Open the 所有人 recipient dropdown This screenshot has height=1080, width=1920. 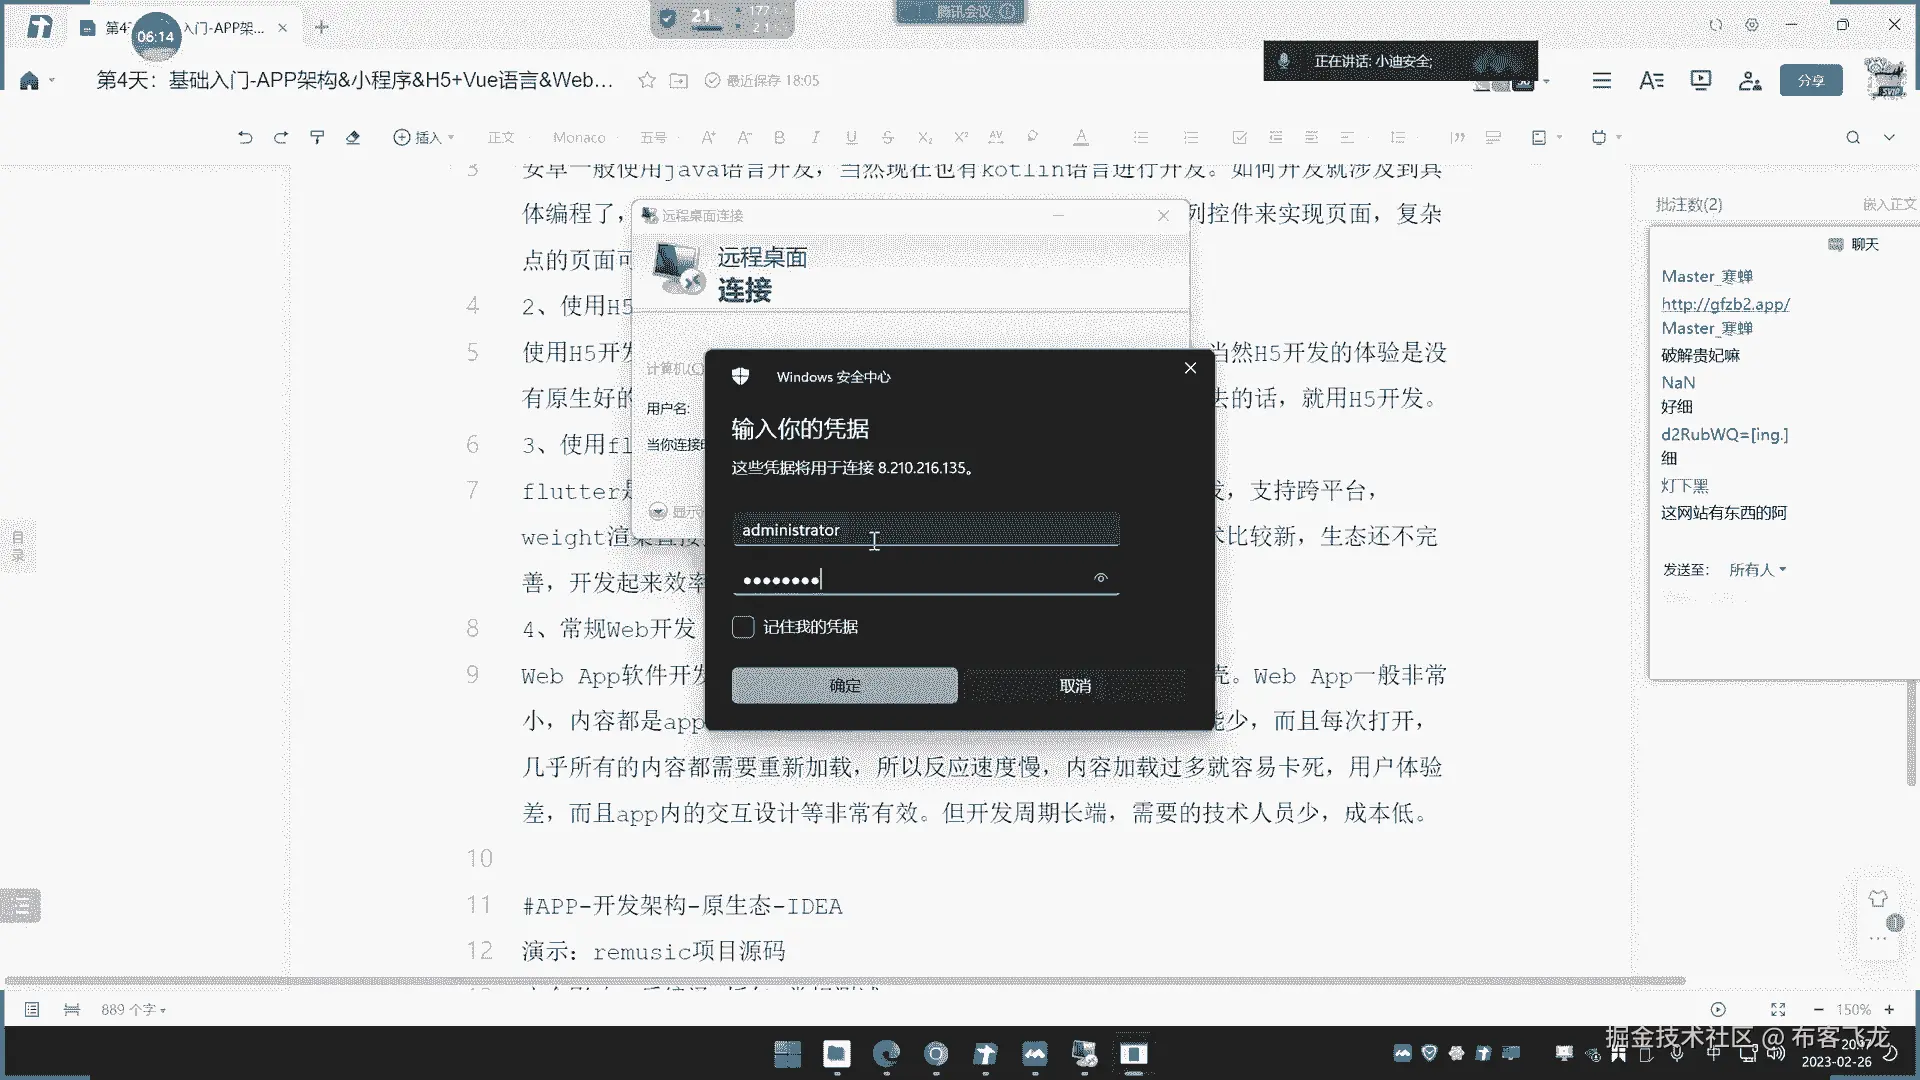point(1757,569)
